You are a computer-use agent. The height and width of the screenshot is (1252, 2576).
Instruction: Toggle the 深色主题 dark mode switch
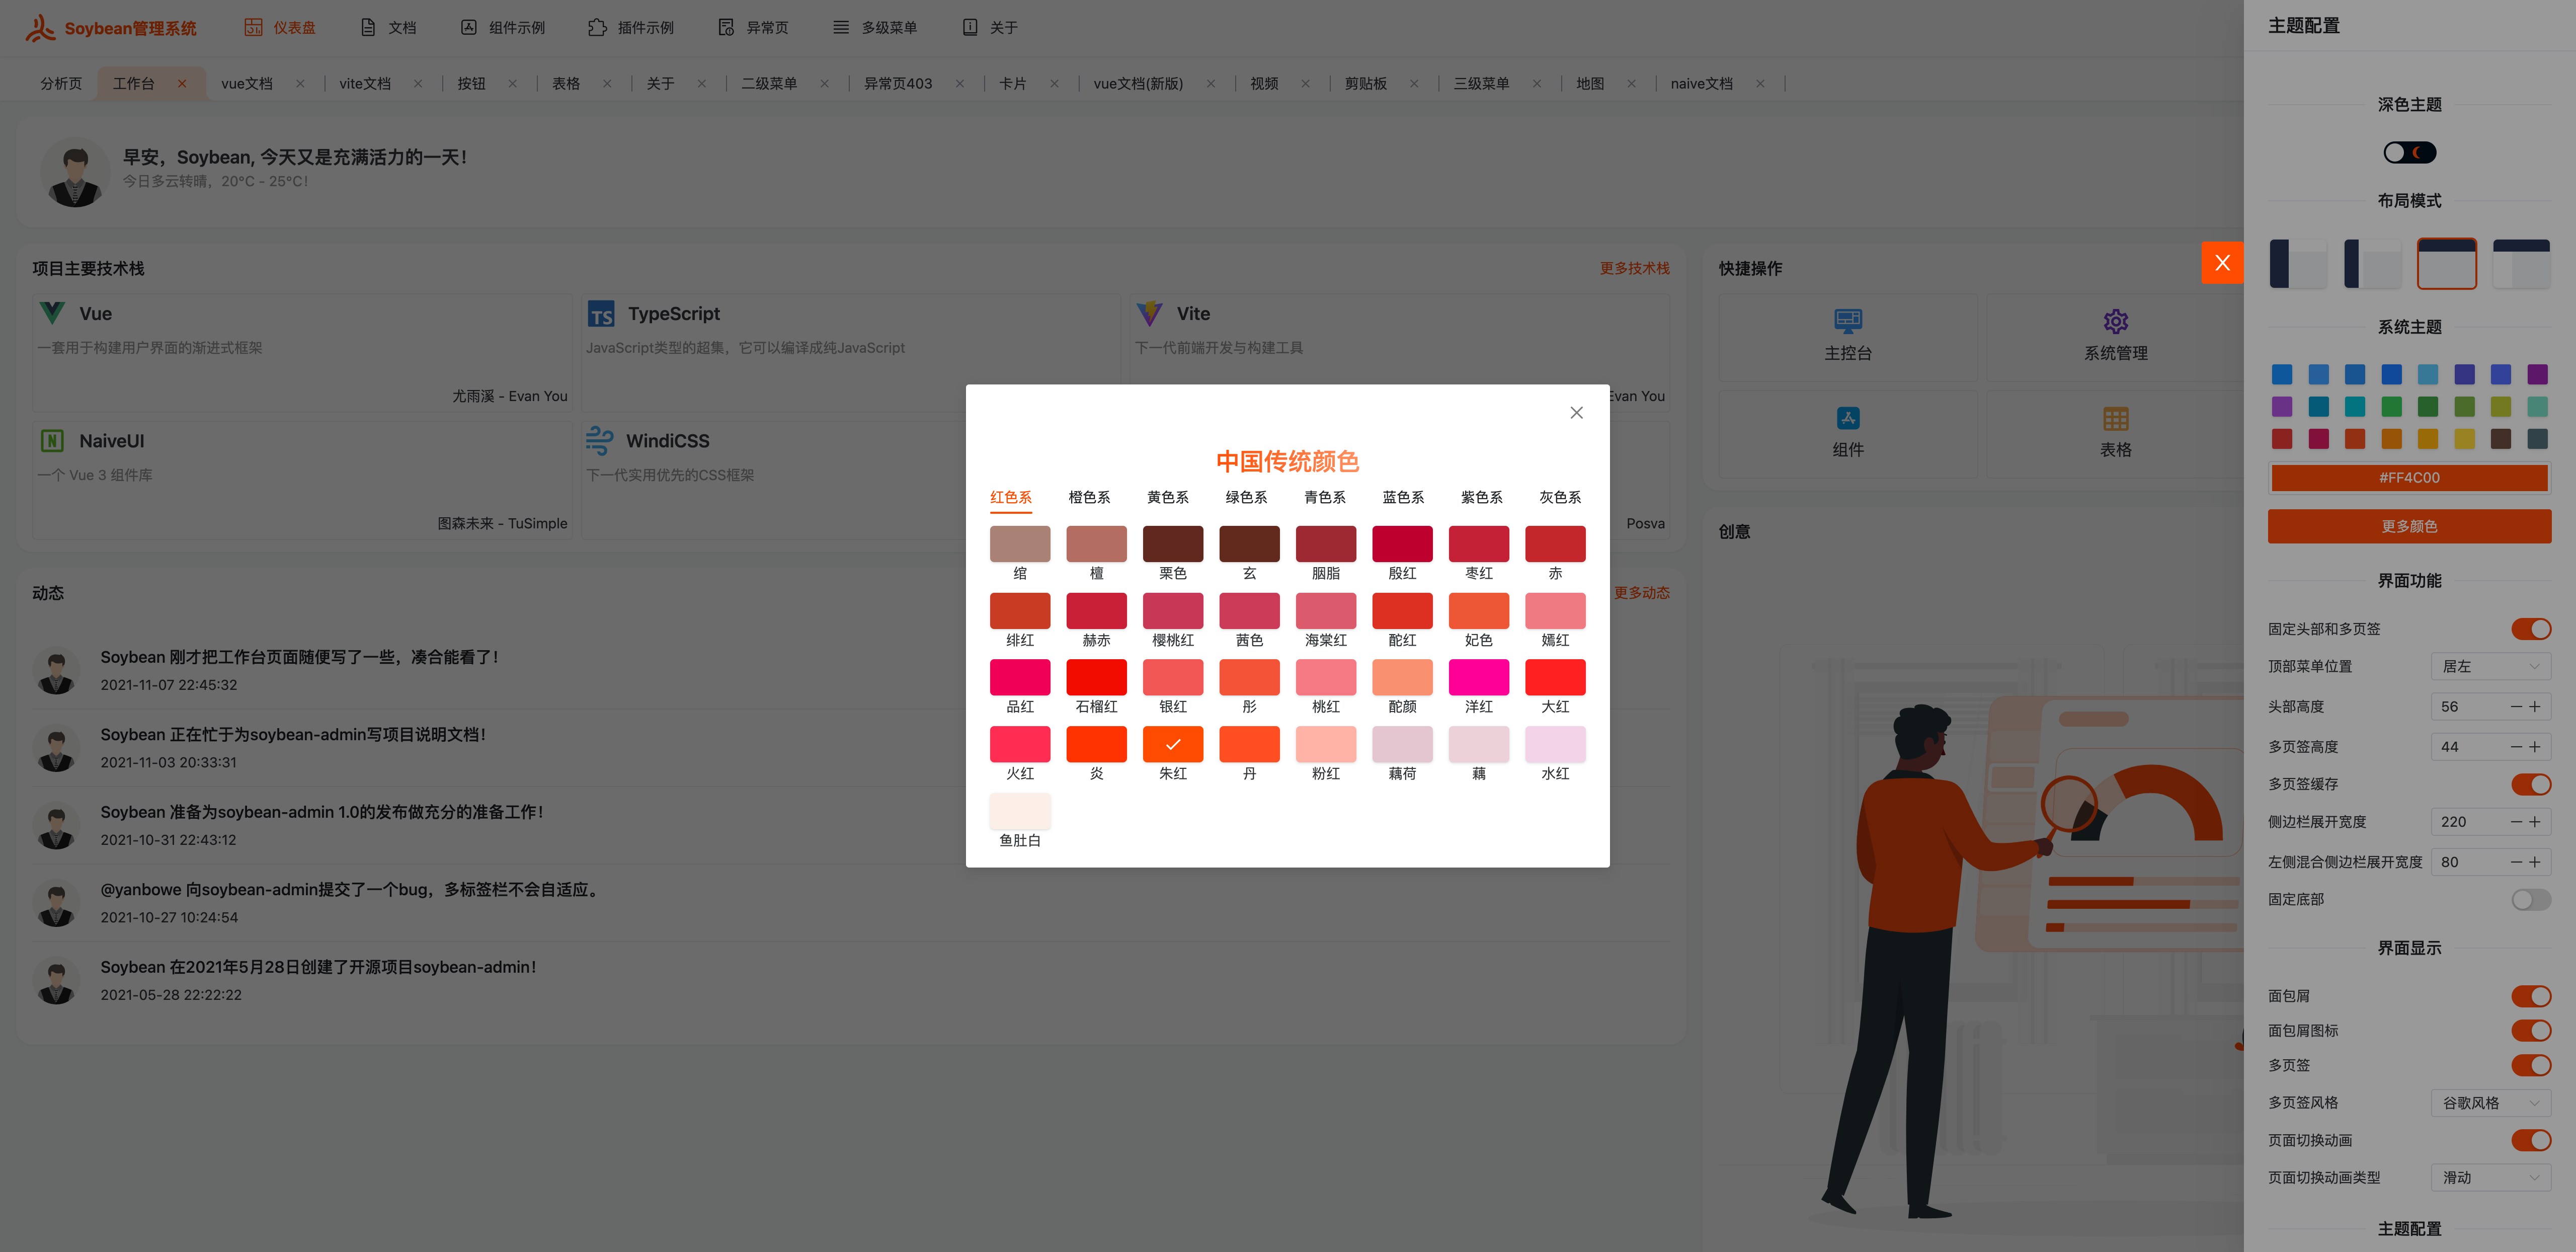[2409, 152]
